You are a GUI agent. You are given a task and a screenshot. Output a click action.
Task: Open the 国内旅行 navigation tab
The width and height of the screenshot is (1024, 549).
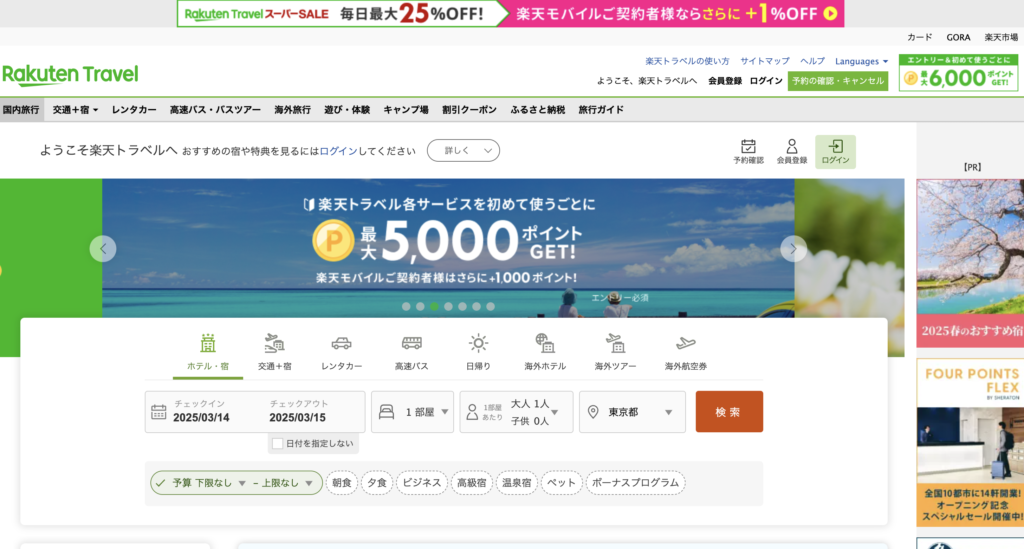tap(21, 110)
